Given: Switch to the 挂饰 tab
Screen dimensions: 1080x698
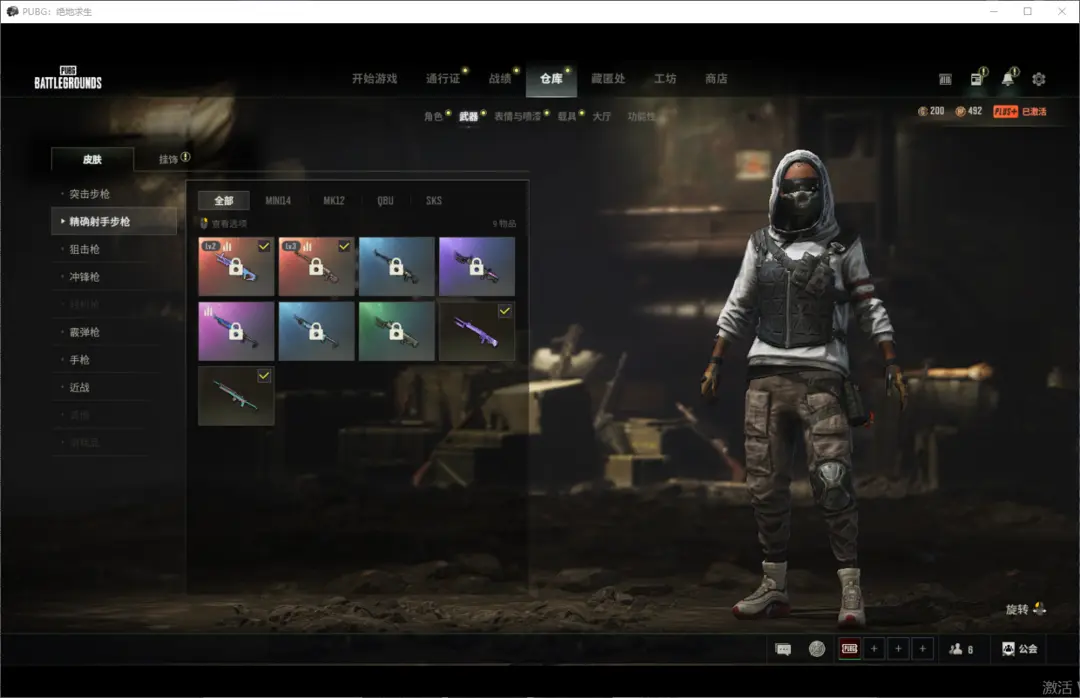Looking at the screenshot, I should (x=169, y=159).
